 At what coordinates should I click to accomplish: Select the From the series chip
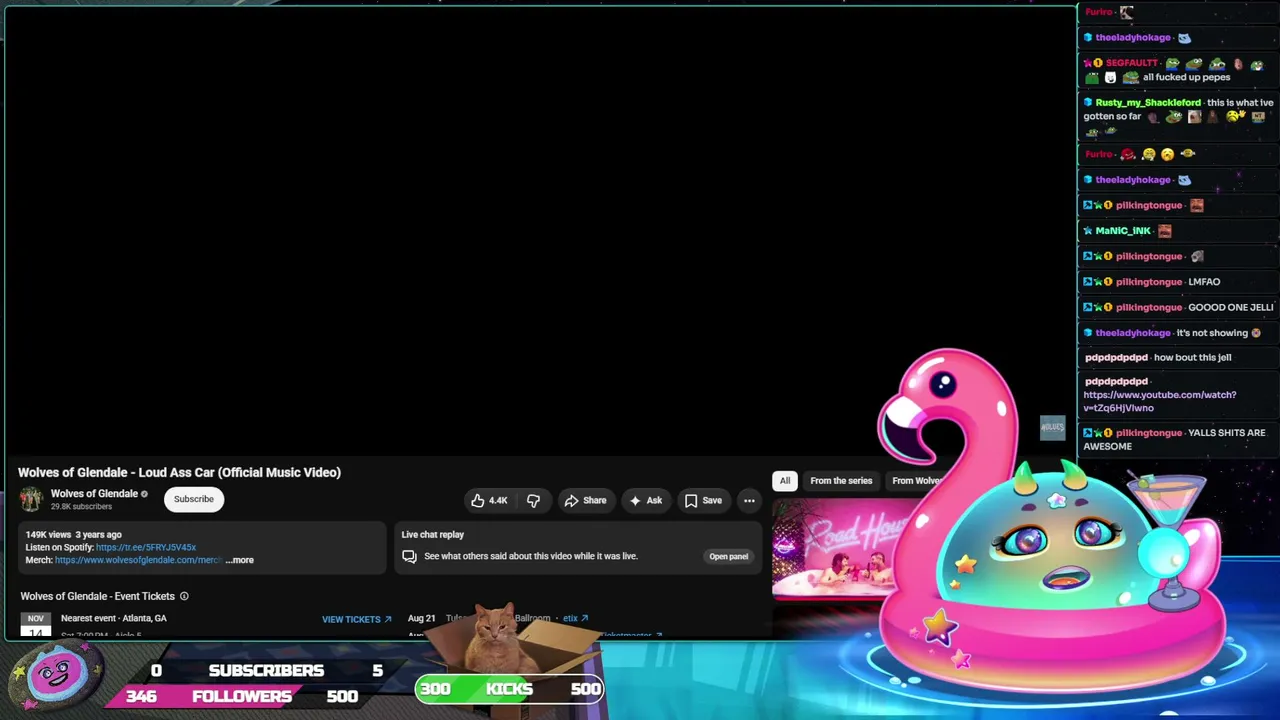(x=841, y=481)
